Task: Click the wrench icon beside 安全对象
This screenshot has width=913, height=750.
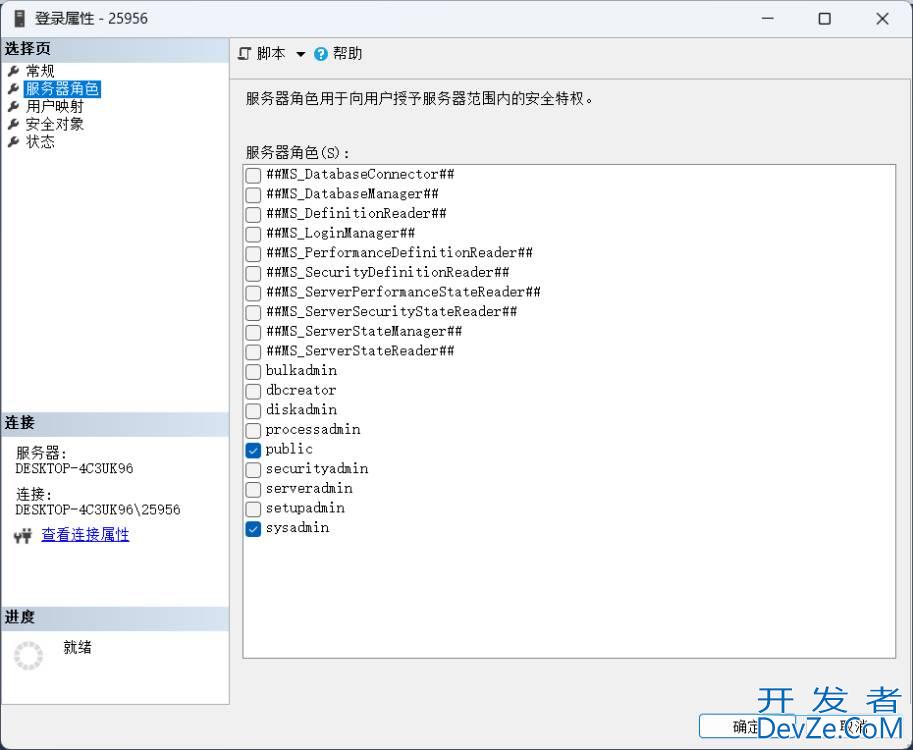Action: coord(13,124)
